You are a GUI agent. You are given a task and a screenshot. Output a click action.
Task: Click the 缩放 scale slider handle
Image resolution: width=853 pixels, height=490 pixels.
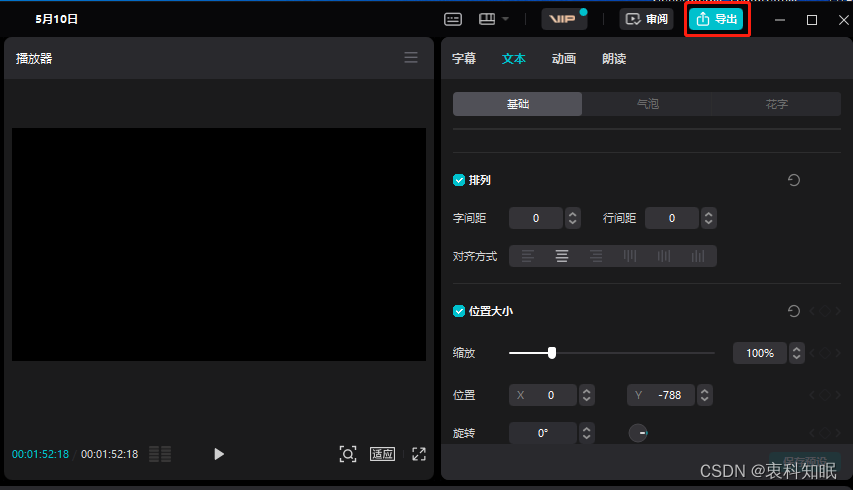coord(552,352)
